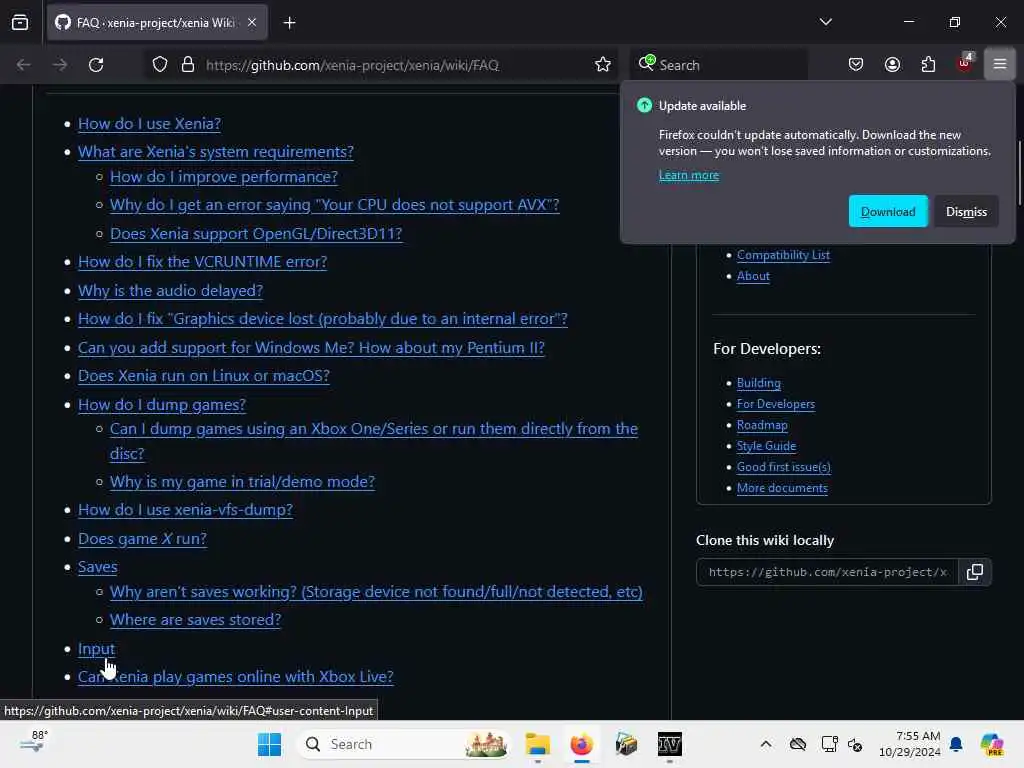This screenshot has width=1024, height=768.
Task: Open Windows Me Pentium II question
Action: pos(311,347)
